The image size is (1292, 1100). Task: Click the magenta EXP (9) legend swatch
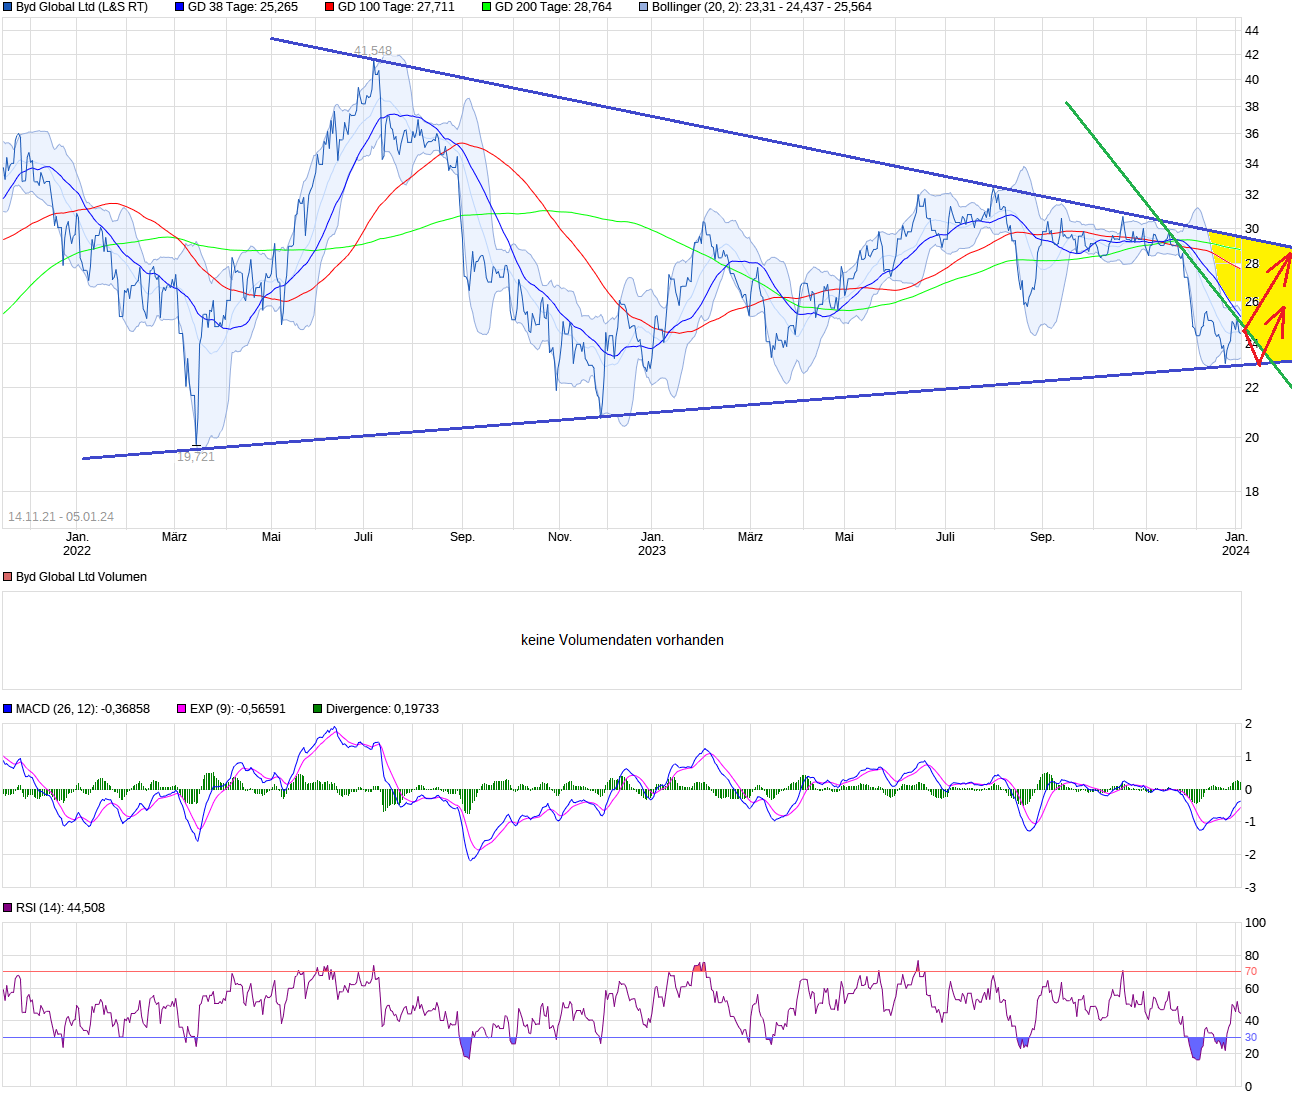[182, 709]
